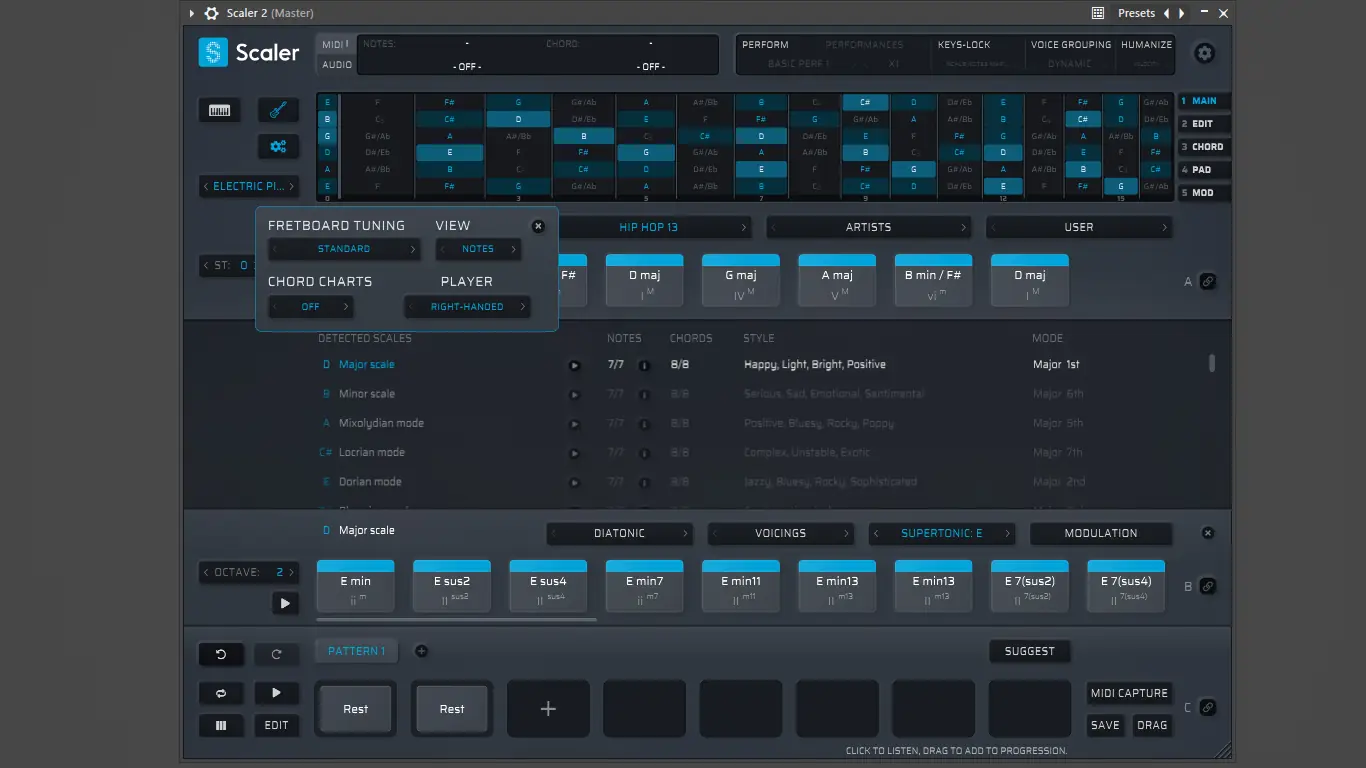Toggle the link icon for section A

pyautogui.click(x=1210, y=281)
